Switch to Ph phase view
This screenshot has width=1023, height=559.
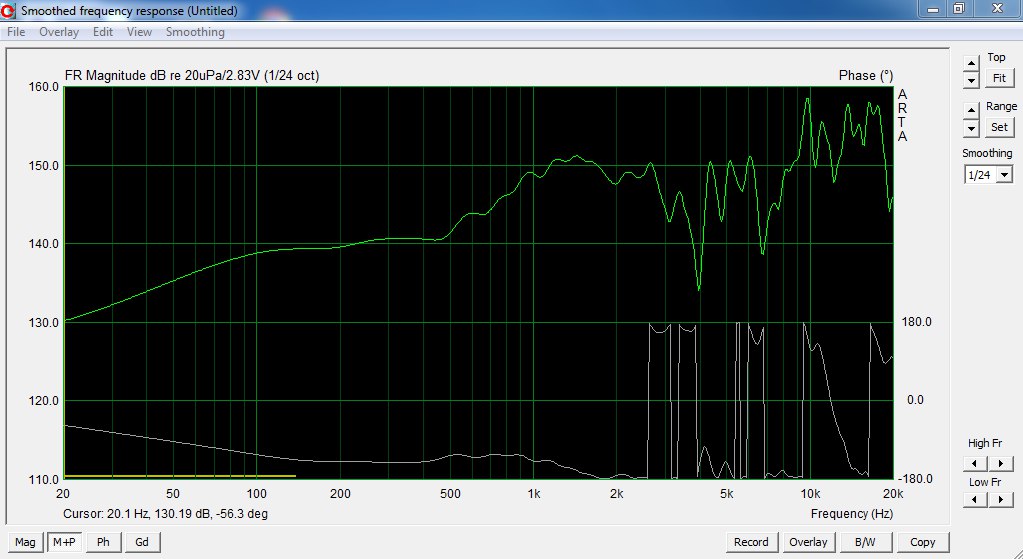point(103,542)
